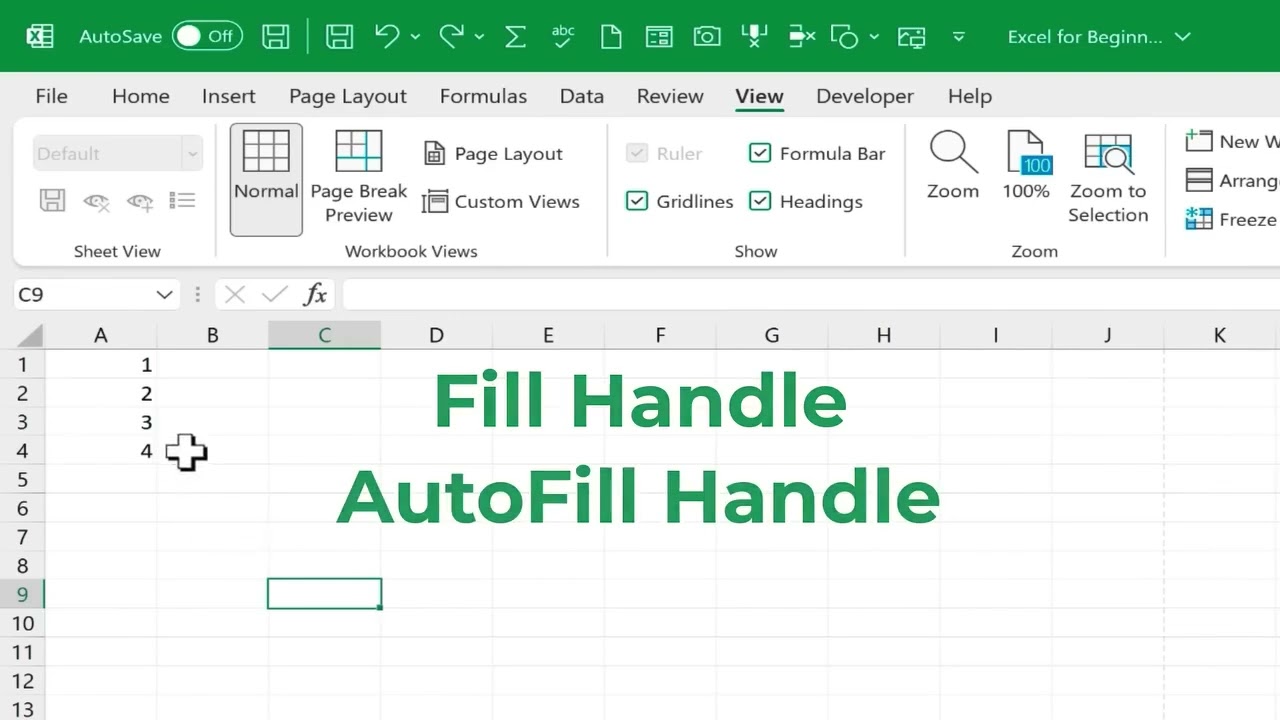Toggle the Headings checkbox
The image size is (1280, 720).
pyautogui.click(x=760, y=201)
